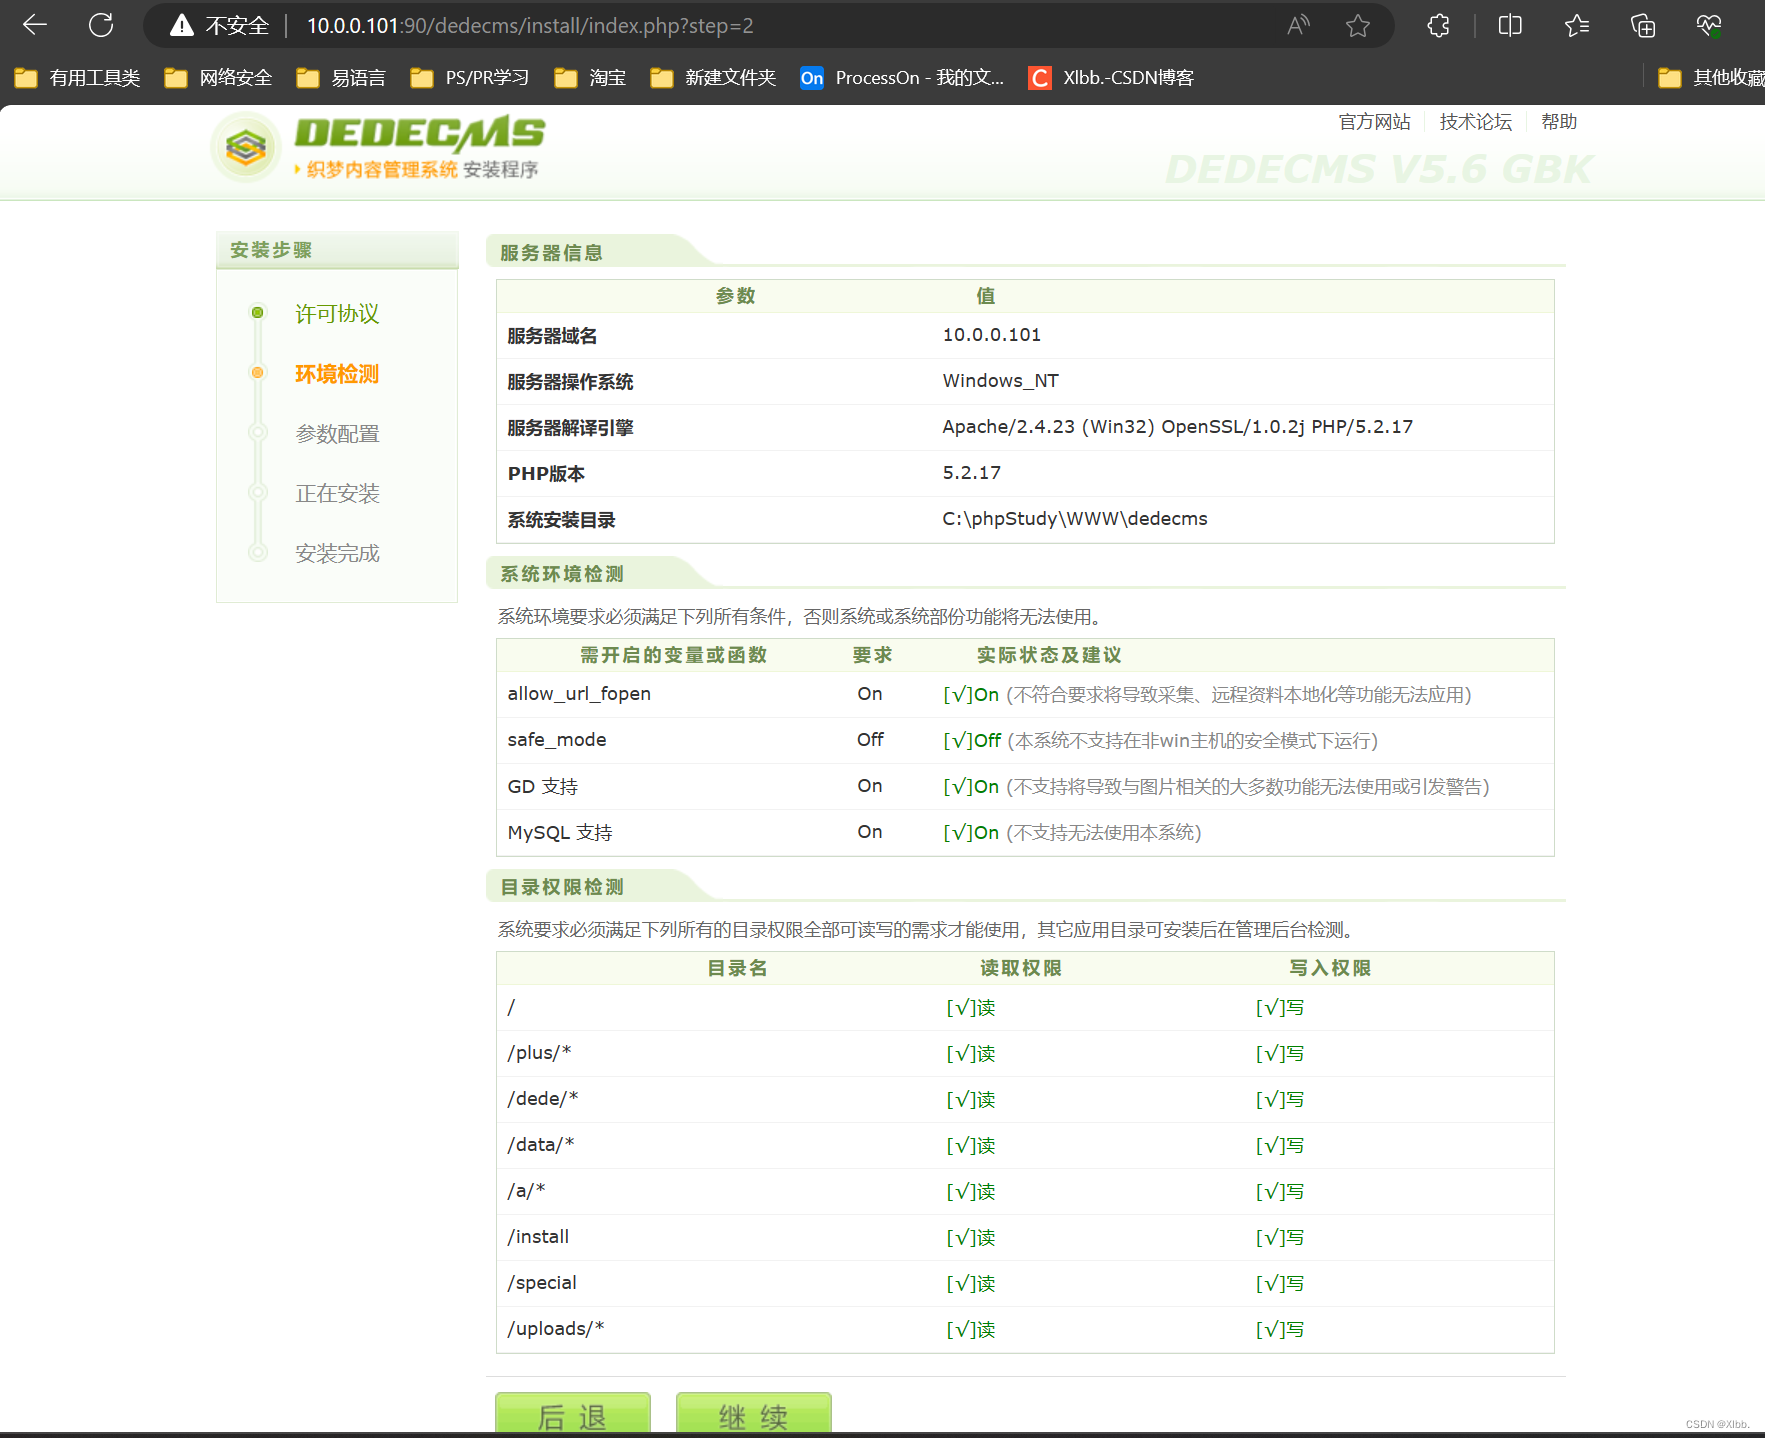Toggle split screen icon
This screenshot has width=1765, height=1438.
(x=1510, y=26)
